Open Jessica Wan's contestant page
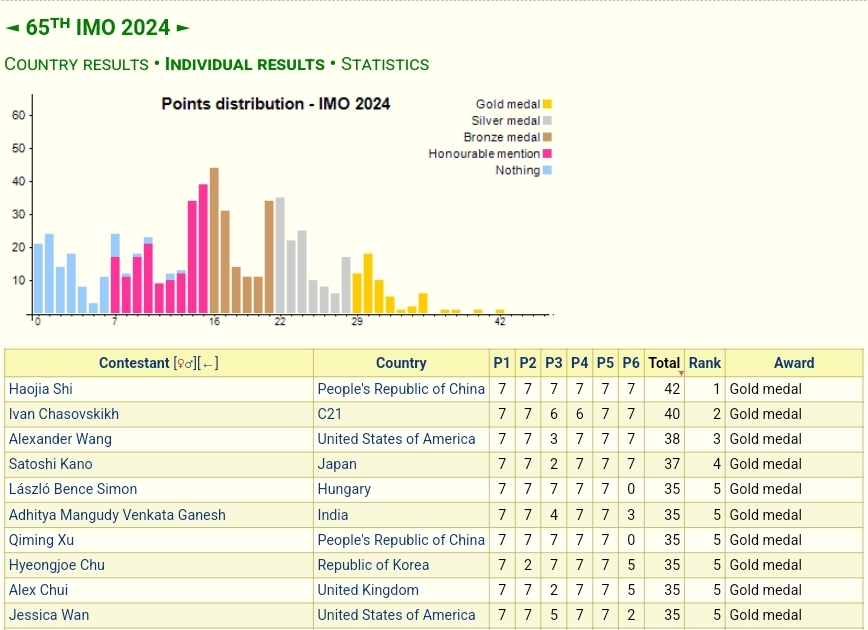Image resolution: width=868 pixels, height=630 pixels. [49, 615]
